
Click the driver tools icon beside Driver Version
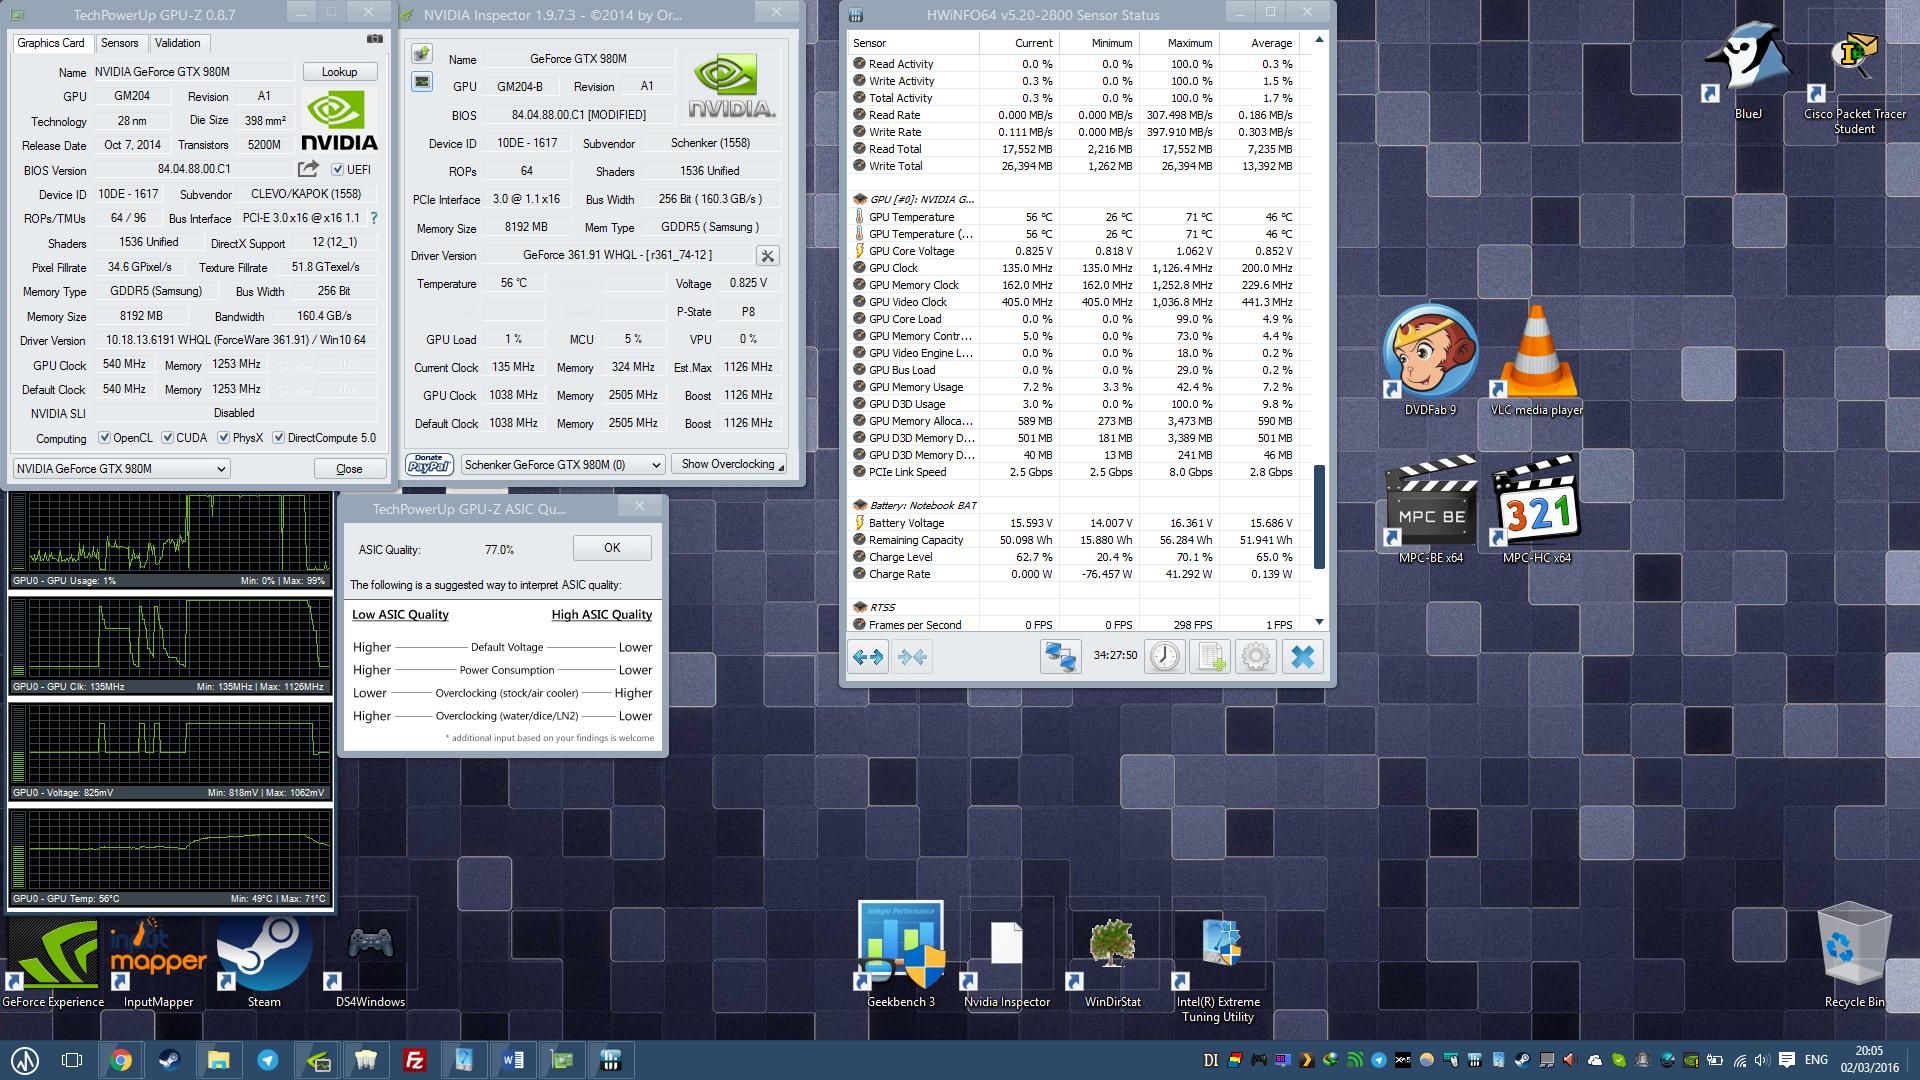[x=767, y=256]
